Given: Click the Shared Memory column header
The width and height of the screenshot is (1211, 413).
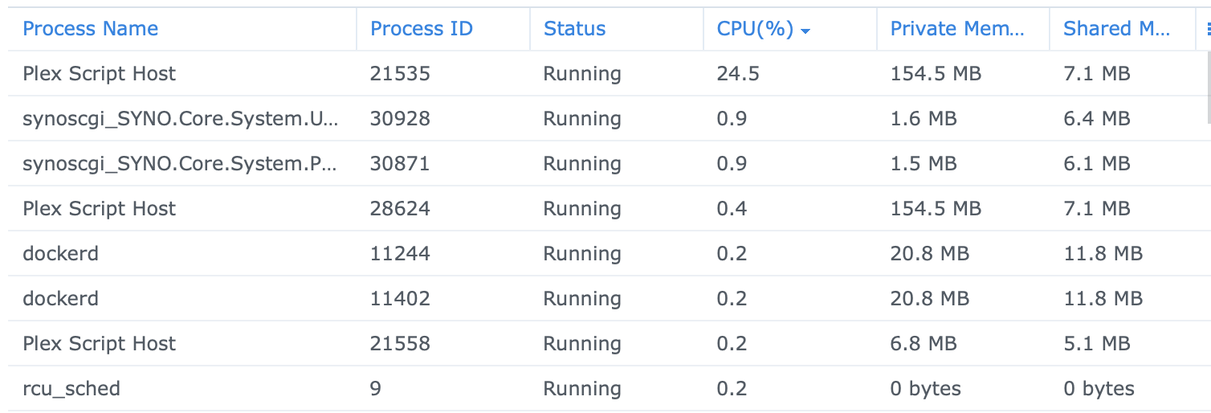Looking at the screenshot, I should pyautogui.click(x=1116, y=29).
